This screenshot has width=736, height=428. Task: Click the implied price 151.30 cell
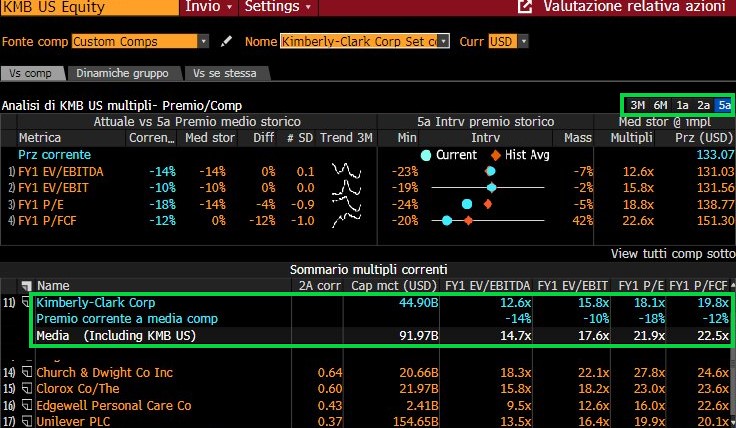tap(715, 221)
